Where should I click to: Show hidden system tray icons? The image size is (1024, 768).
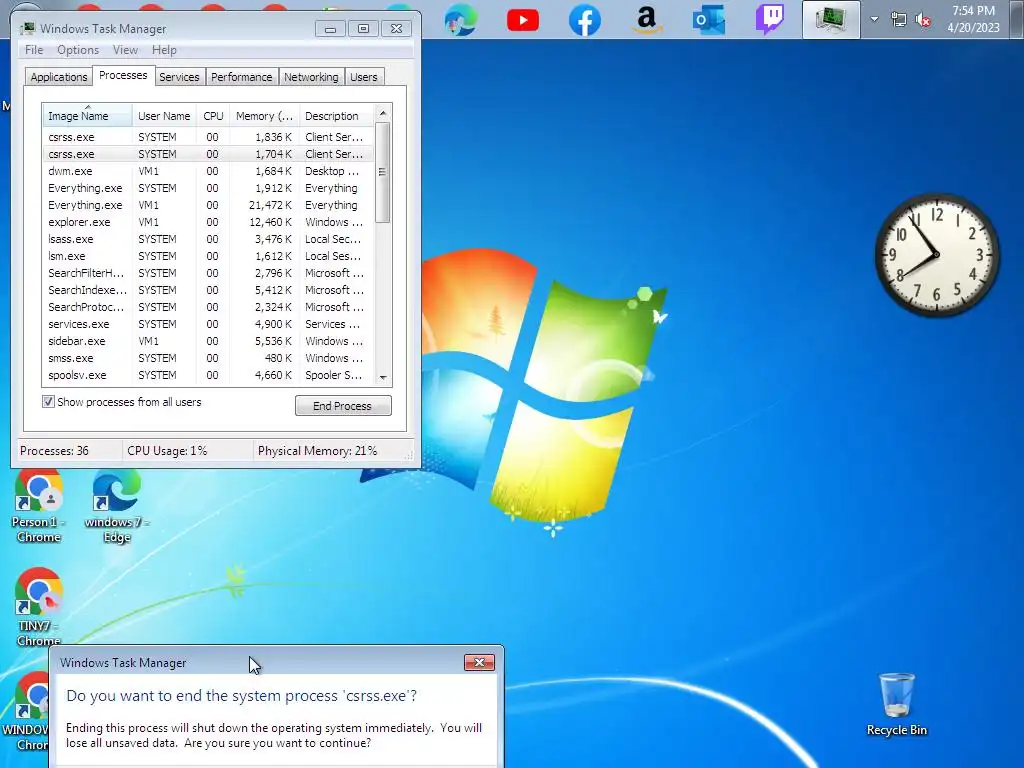pos(874,20)
